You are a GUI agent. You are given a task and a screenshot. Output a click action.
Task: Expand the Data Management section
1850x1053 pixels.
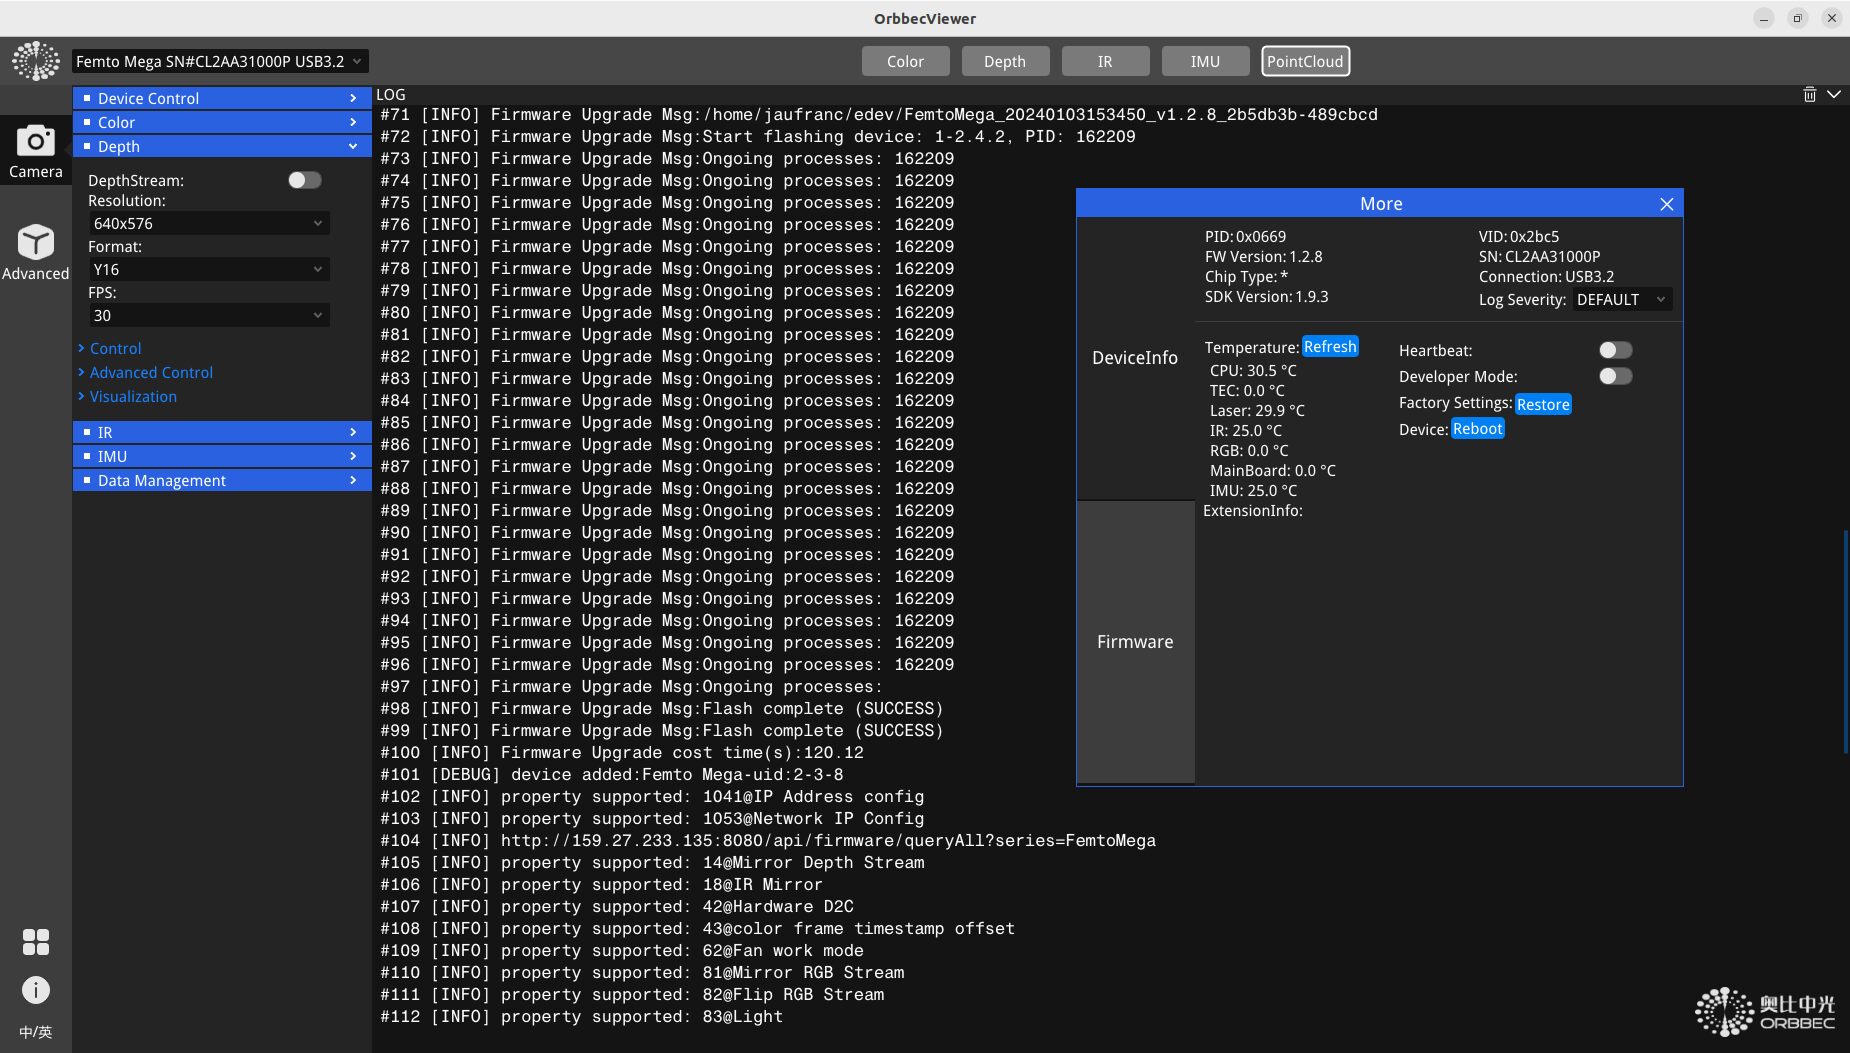click(x=221, y=480)
